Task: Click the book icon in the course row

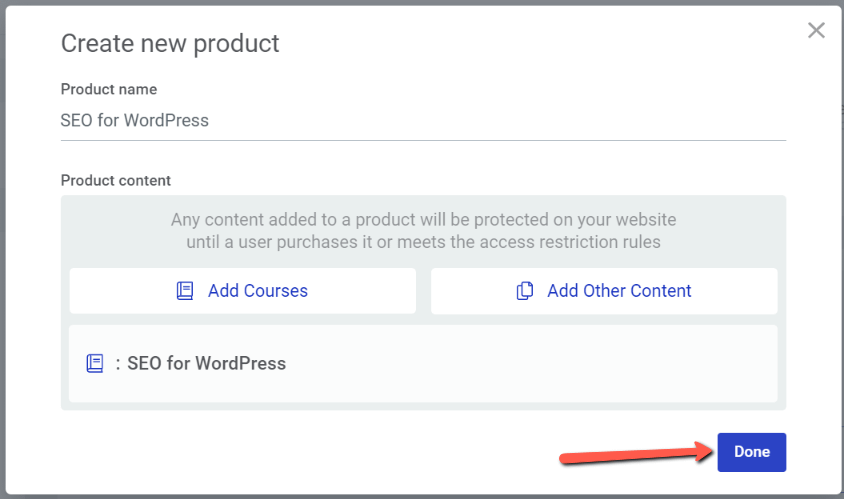Action: [x=95, y=364]
